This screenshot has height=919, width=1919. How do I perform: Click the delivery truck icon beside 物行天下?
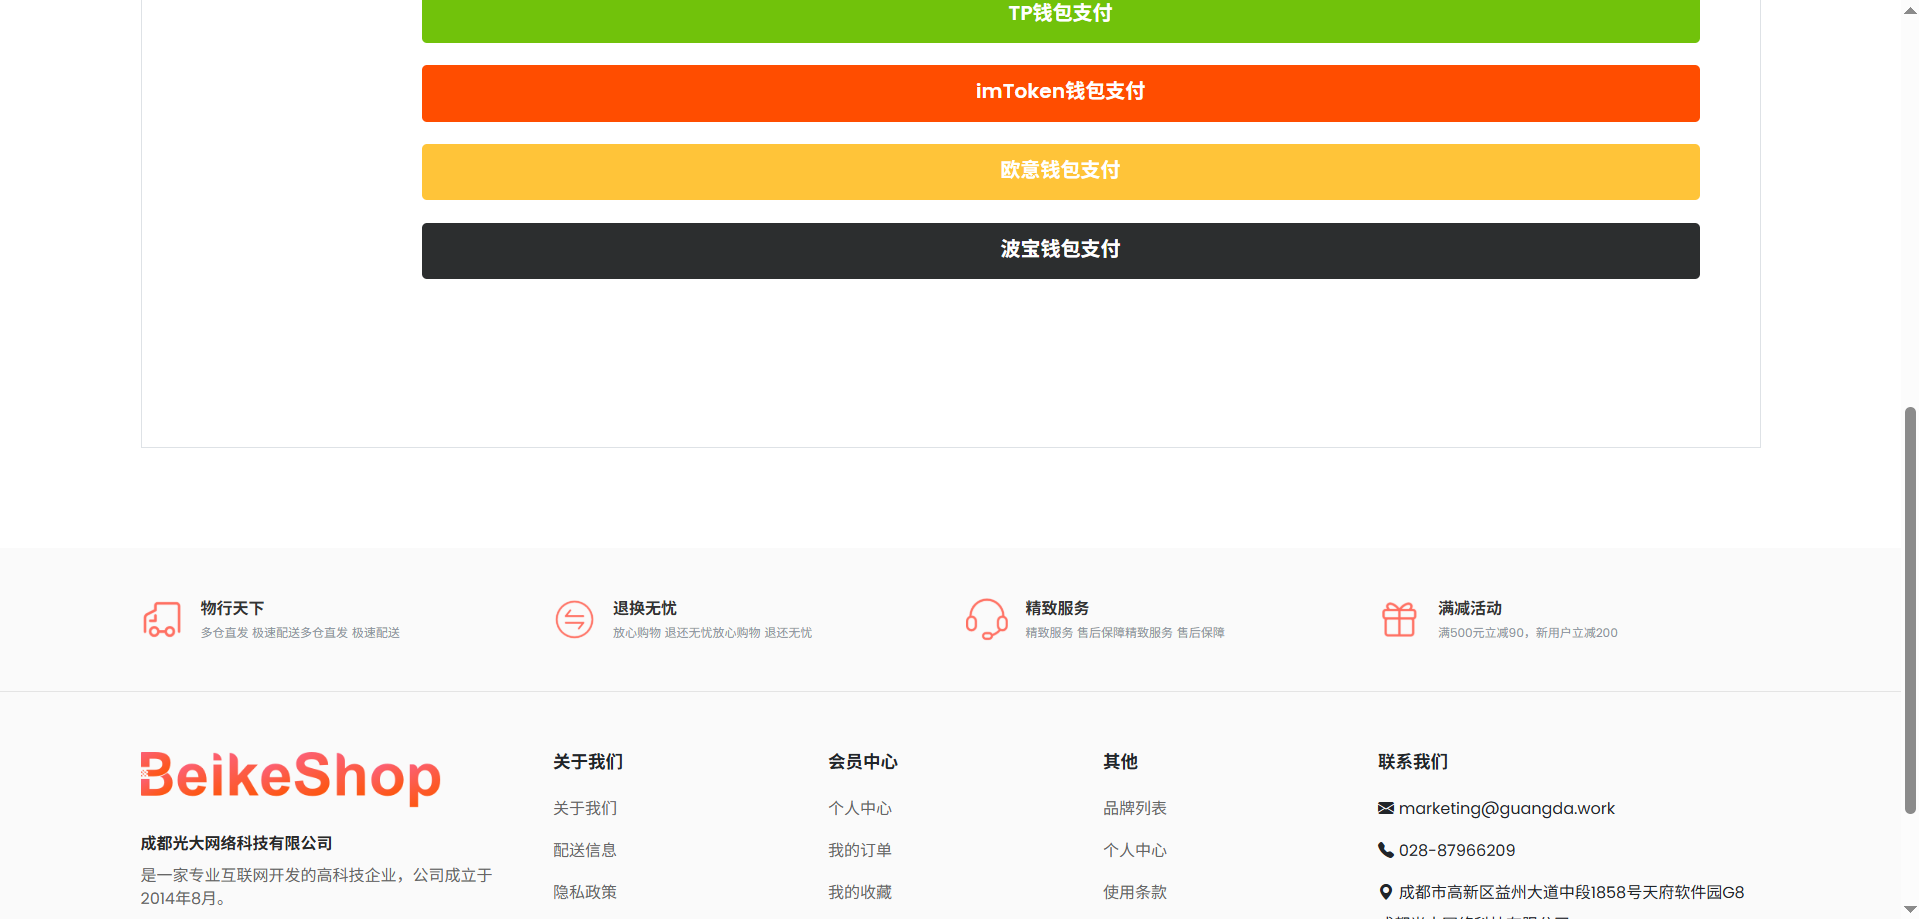[161, 619]
